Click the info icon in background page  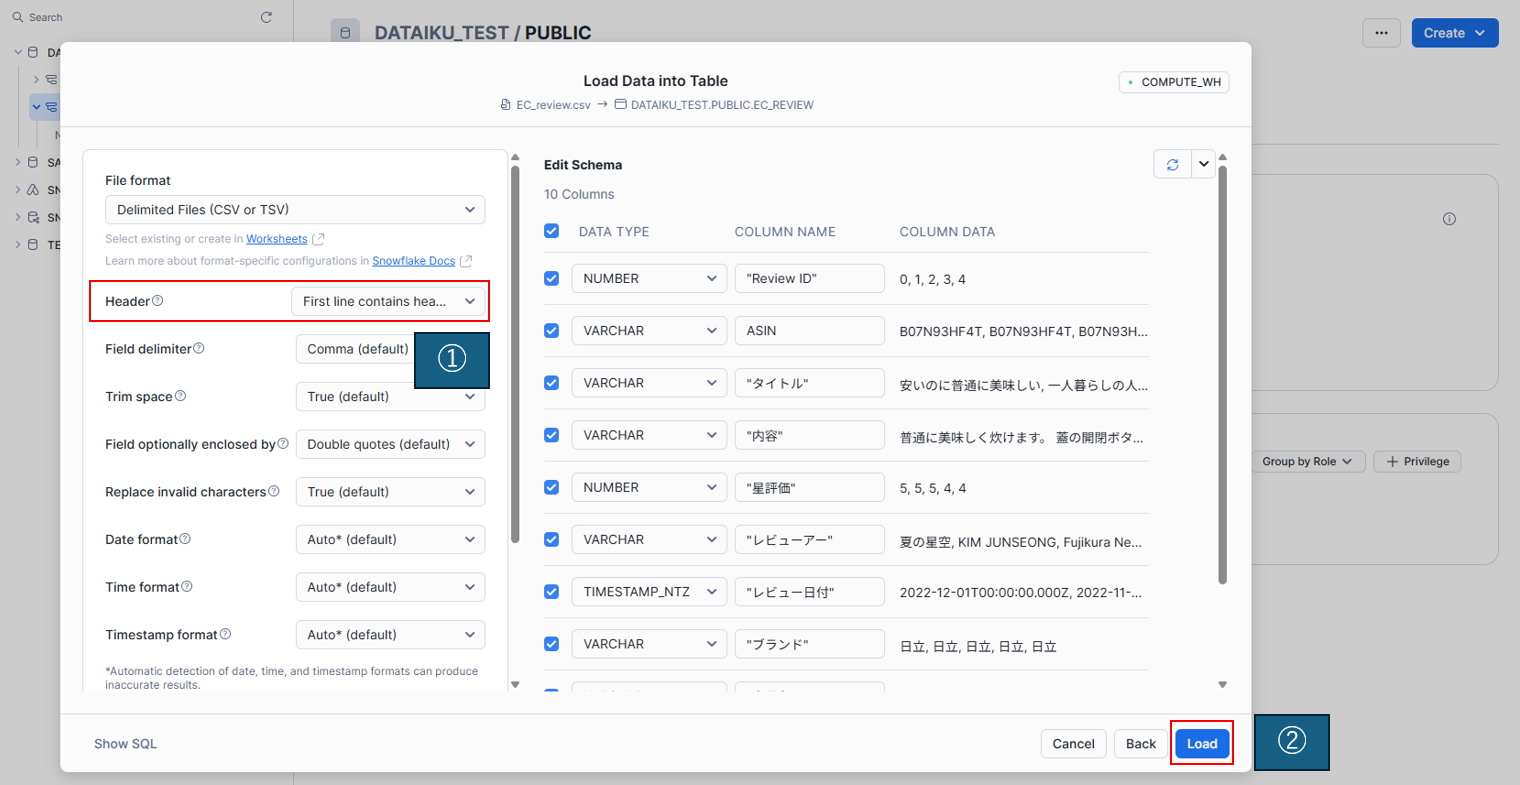click(1449, 219)
